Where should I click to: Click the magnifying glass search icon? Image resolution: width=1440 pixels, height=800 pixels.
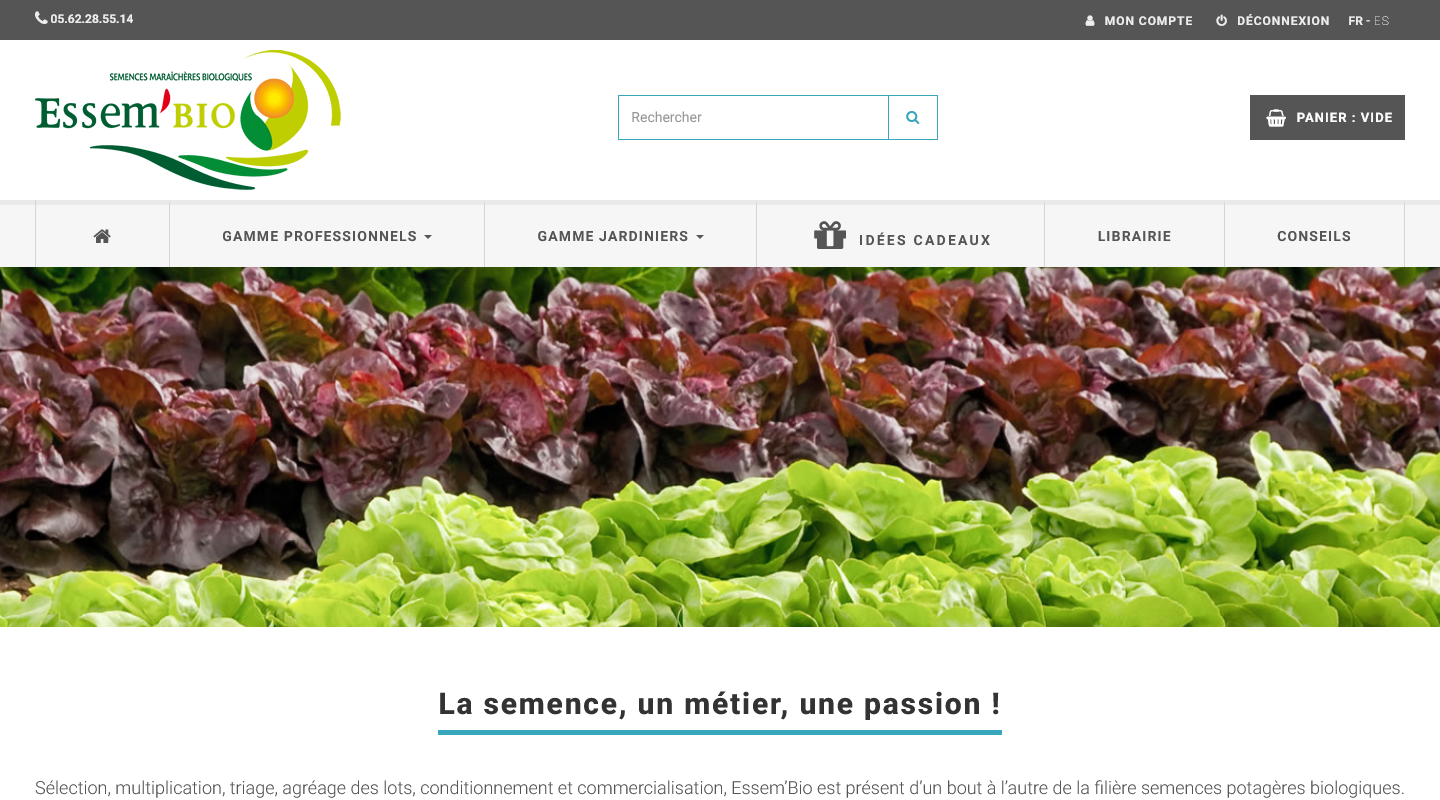[913, 117]
